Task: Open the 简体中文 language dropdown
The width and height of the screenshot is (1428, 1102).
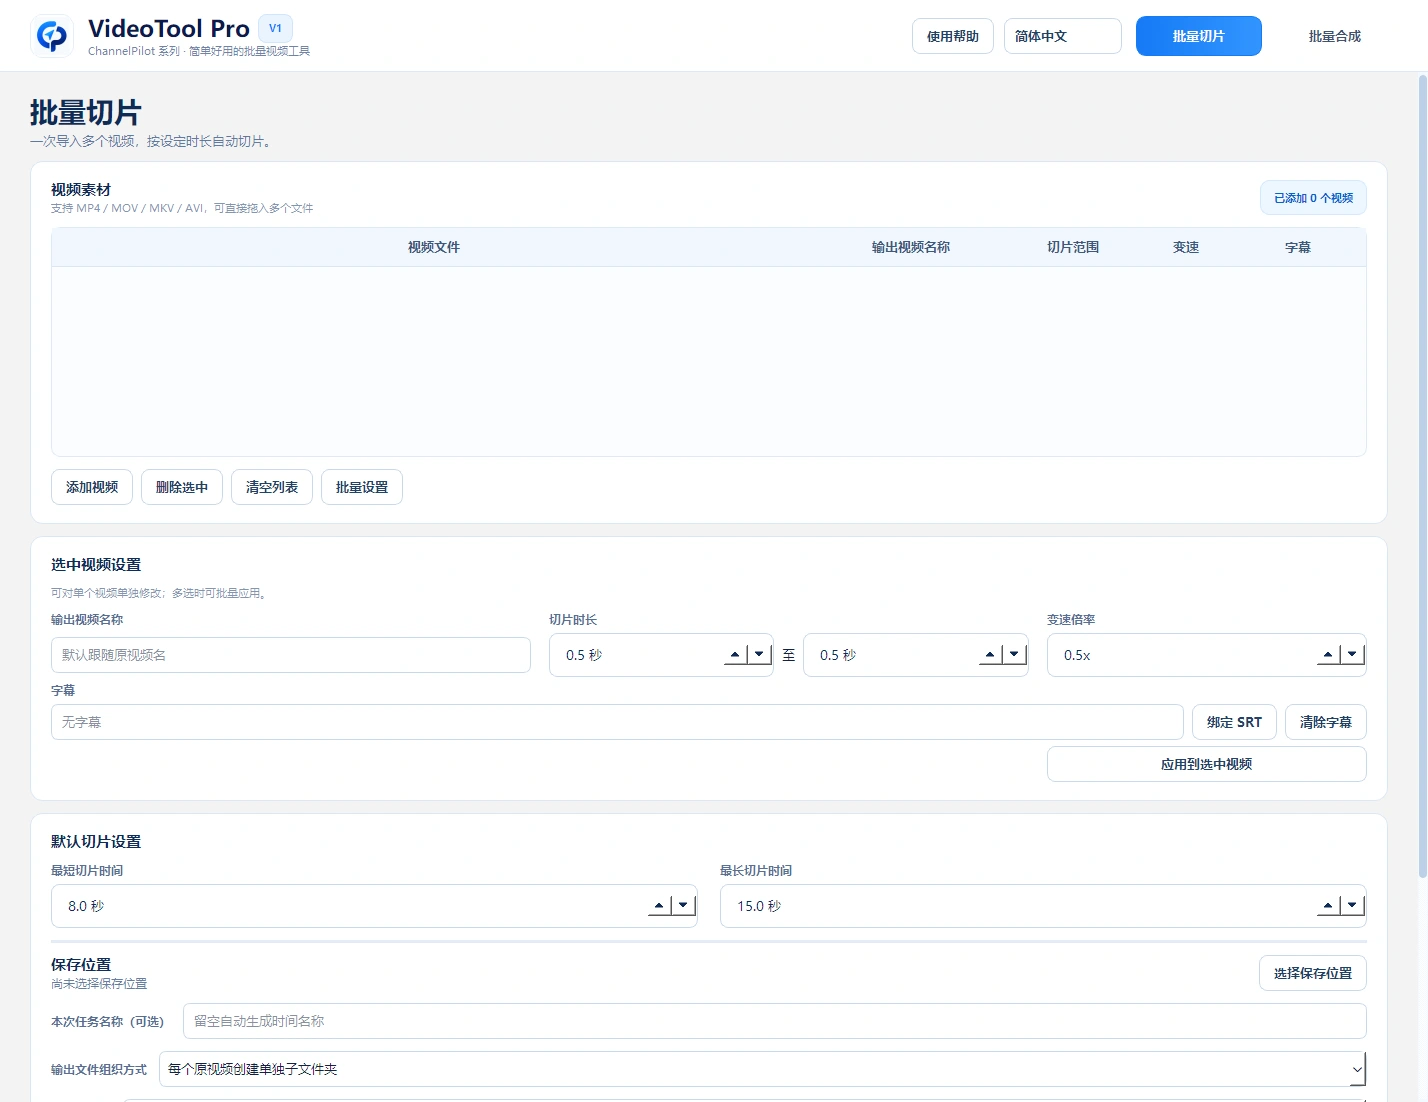Action: (x=1062, y=36)
